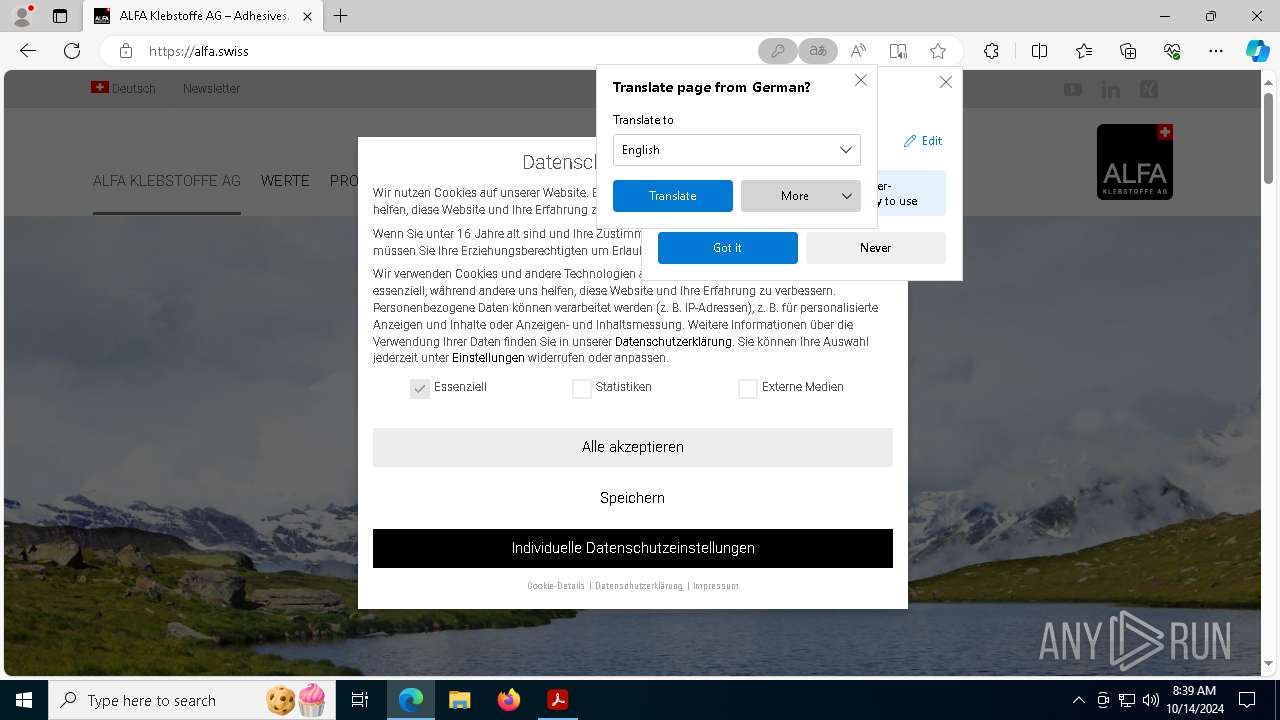Click the Edit link with the pencil
Screen dimensions: 1280x720
(923, 141)
